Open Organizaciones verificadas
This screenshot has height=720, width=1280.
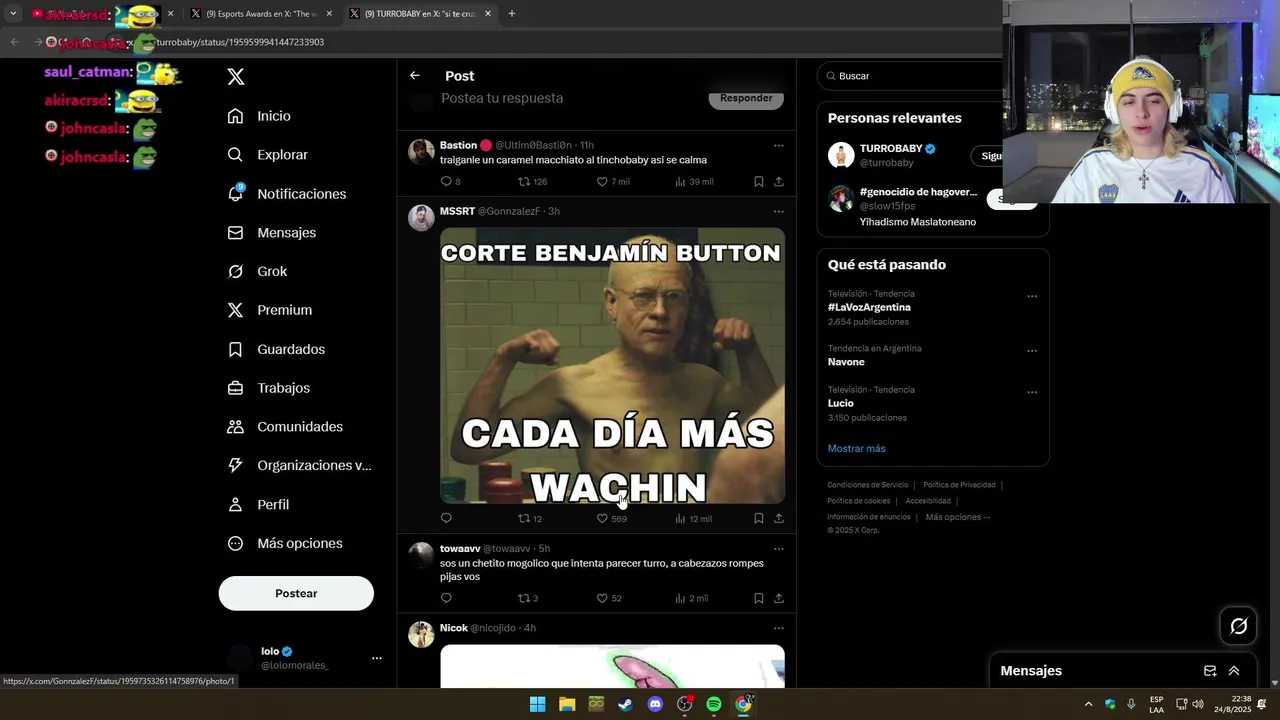[x=299, y=465]
